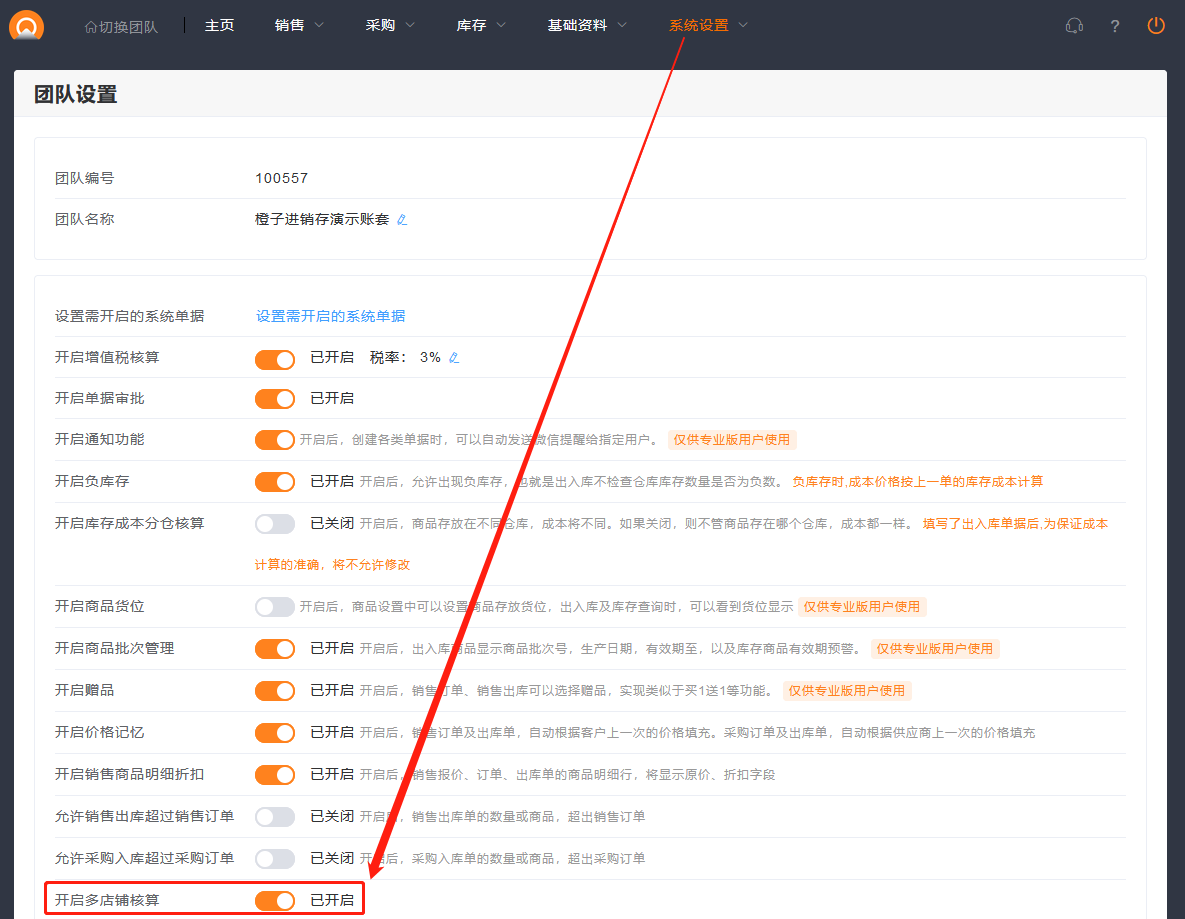The image size is (1185, 919).
Task: Toggle 开启多店铺核算 switch
Action: pos(275,901)
